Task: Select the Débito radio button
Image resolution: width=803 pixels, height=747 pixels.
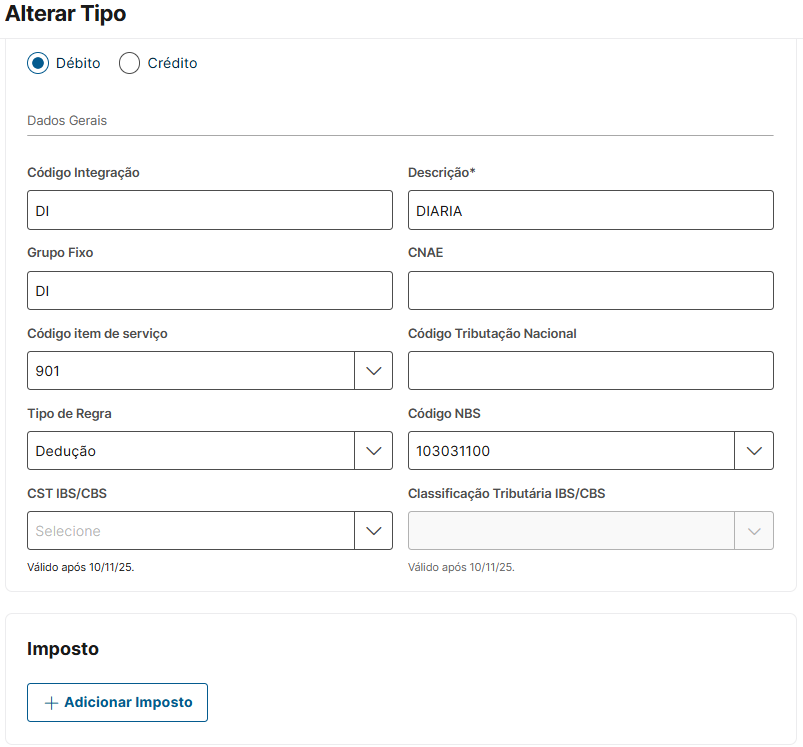Action: point(38,63)
